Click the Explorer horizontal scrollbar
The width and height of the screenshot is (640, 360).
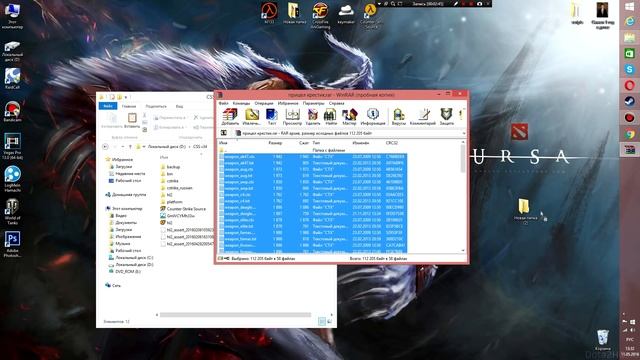tap(235, 315)
